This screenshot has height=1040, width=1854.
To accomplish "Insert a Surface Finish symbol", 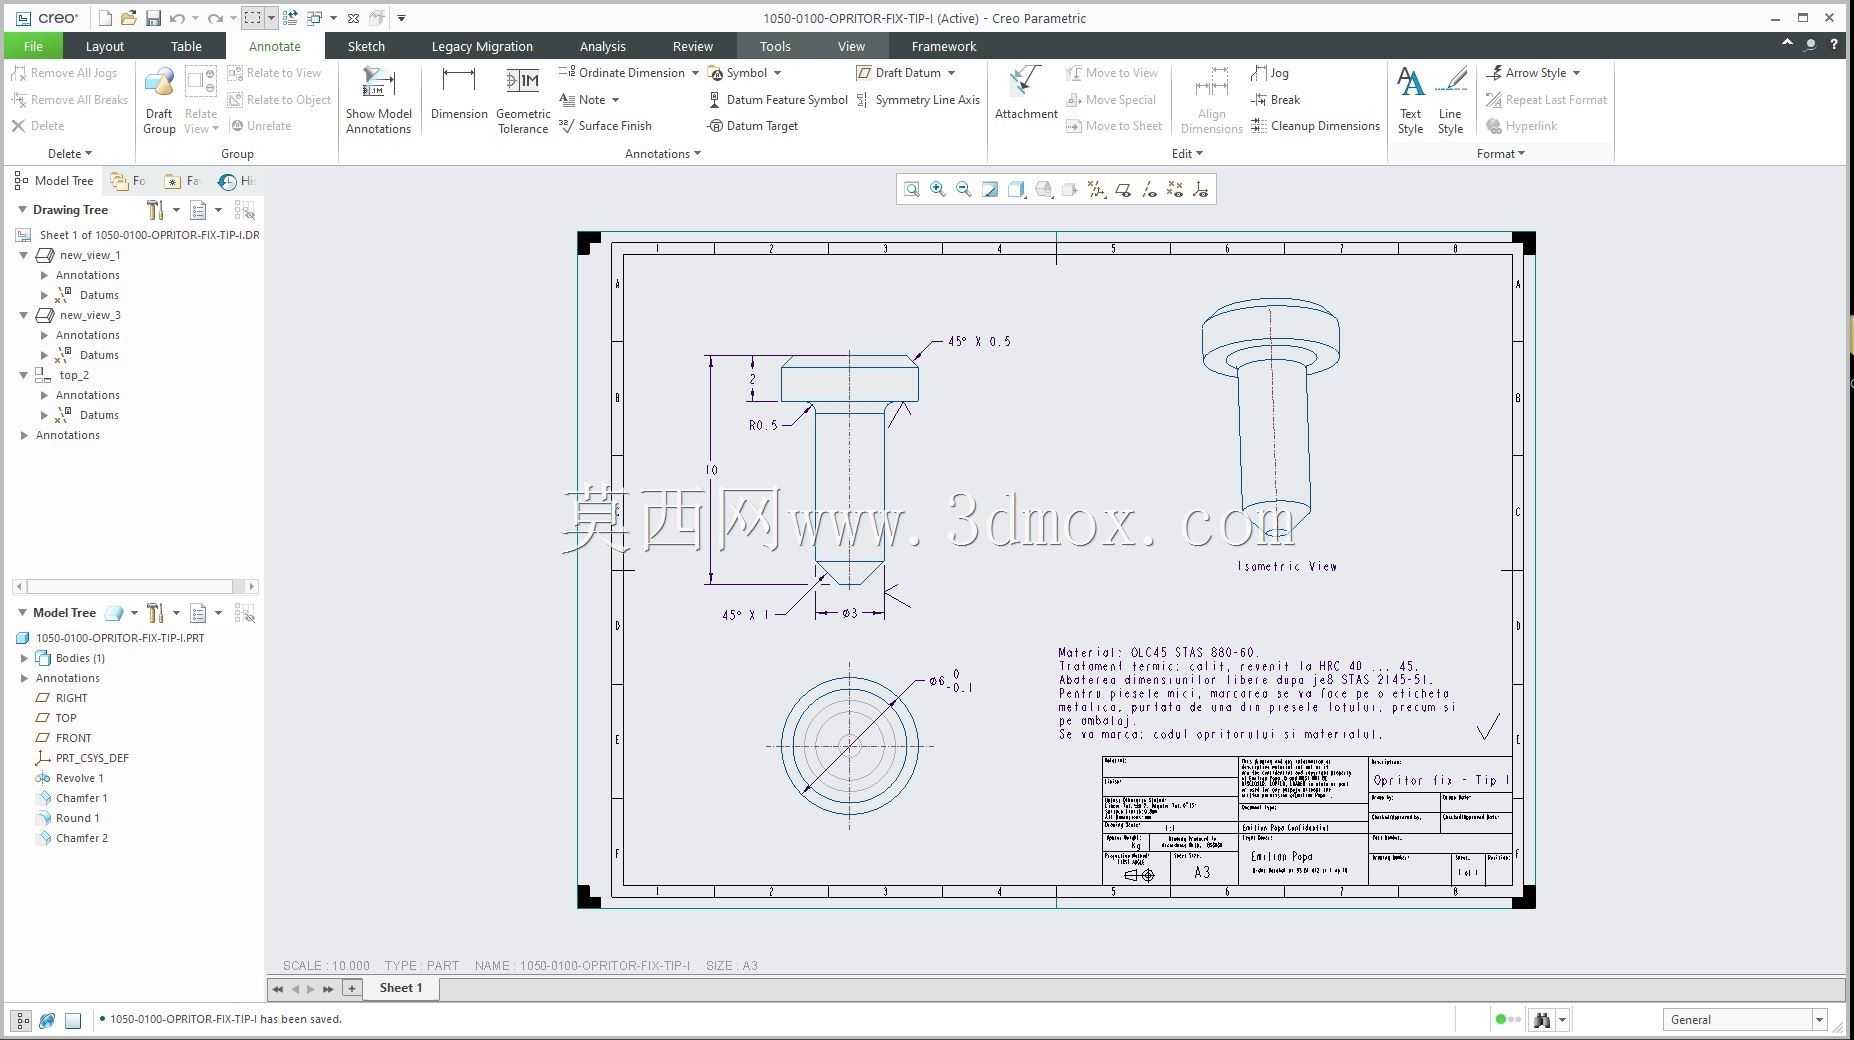I will pos(605,126).
